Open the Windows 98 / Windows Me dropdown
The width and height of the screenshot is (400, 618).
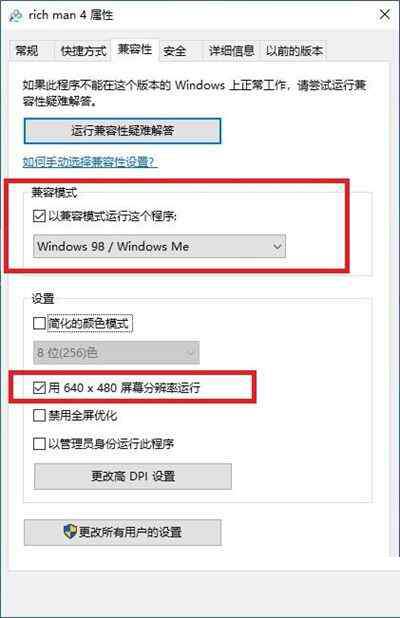click(x=159, y=247)
